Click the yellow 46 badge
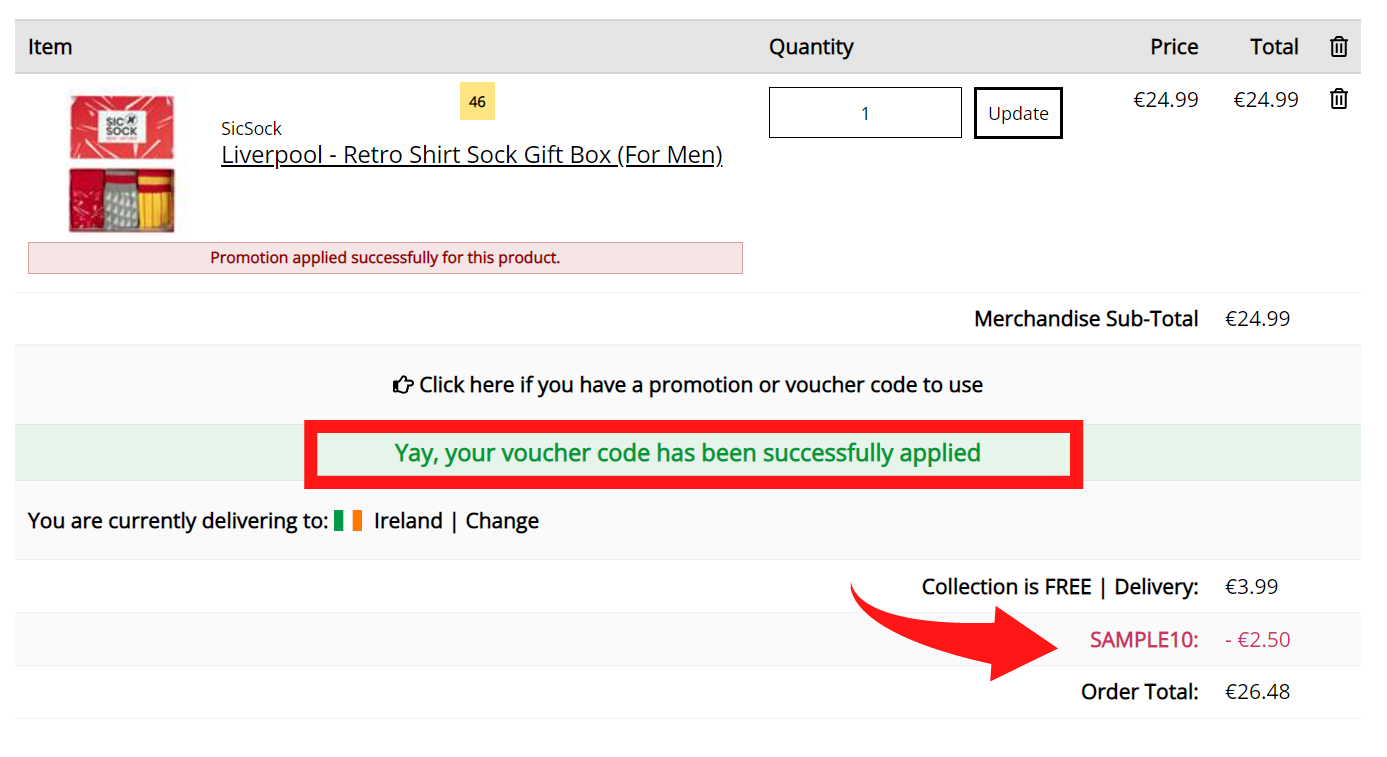The image size is (1387, 757). 477,101
